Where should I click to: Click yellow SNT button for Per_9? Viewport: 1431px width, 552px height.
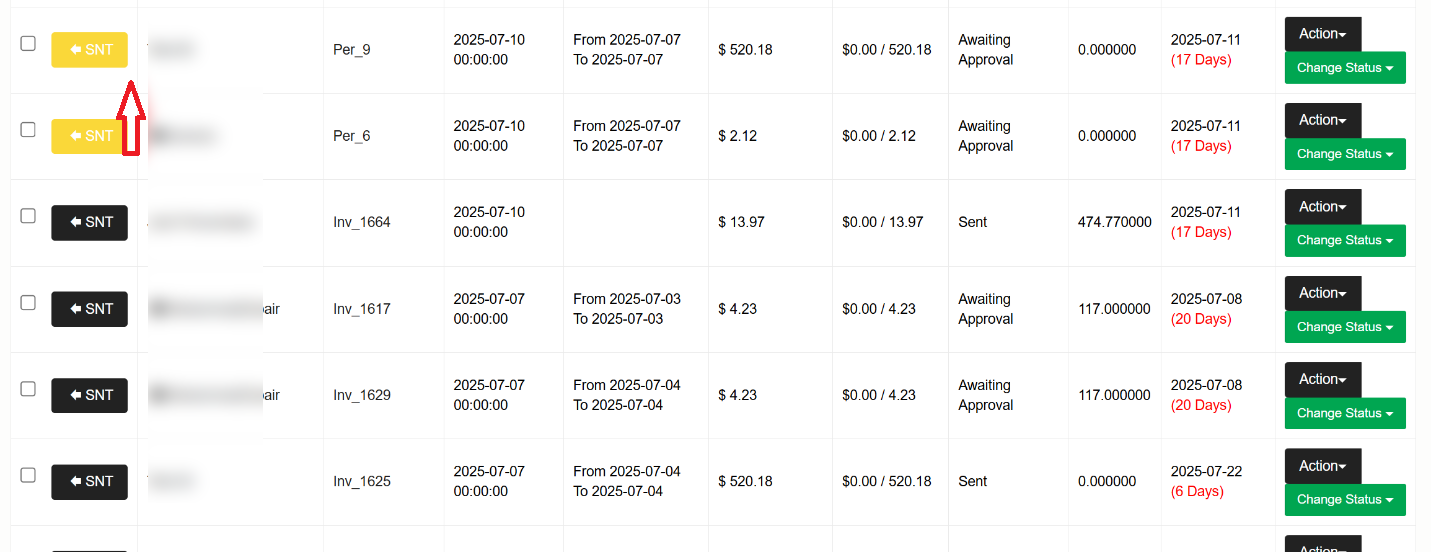[89, 49]
